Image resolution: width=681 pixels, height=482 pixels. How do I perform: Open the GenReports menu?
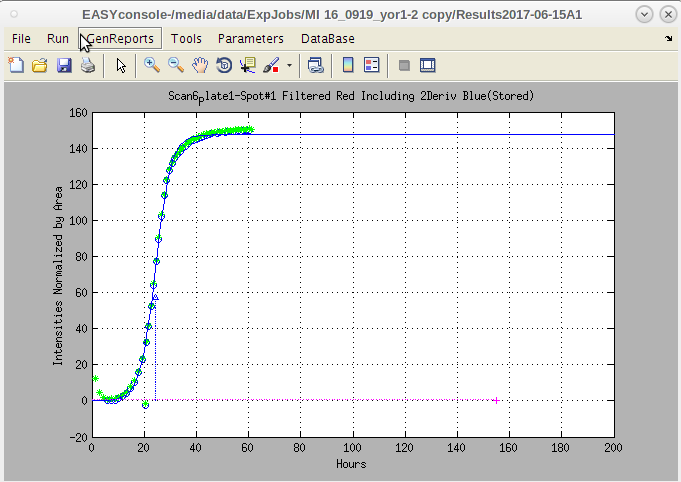[121, 38]
